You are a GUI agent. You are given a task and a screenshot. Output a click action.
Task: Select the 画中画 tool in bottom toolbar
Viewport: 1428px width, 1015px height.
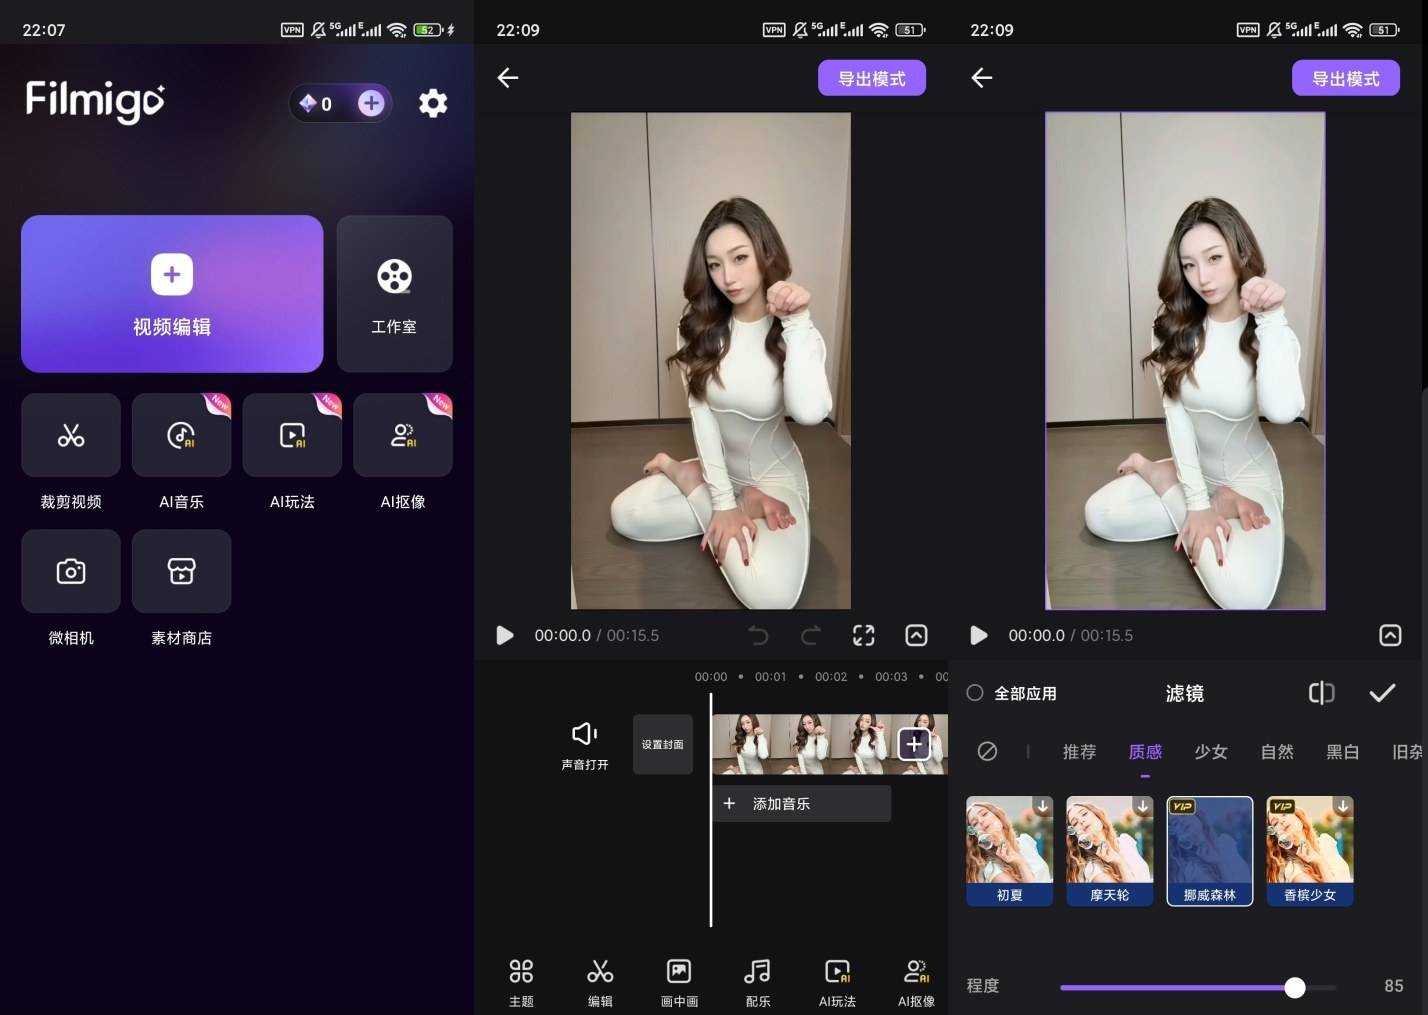[x=679, y=981]
